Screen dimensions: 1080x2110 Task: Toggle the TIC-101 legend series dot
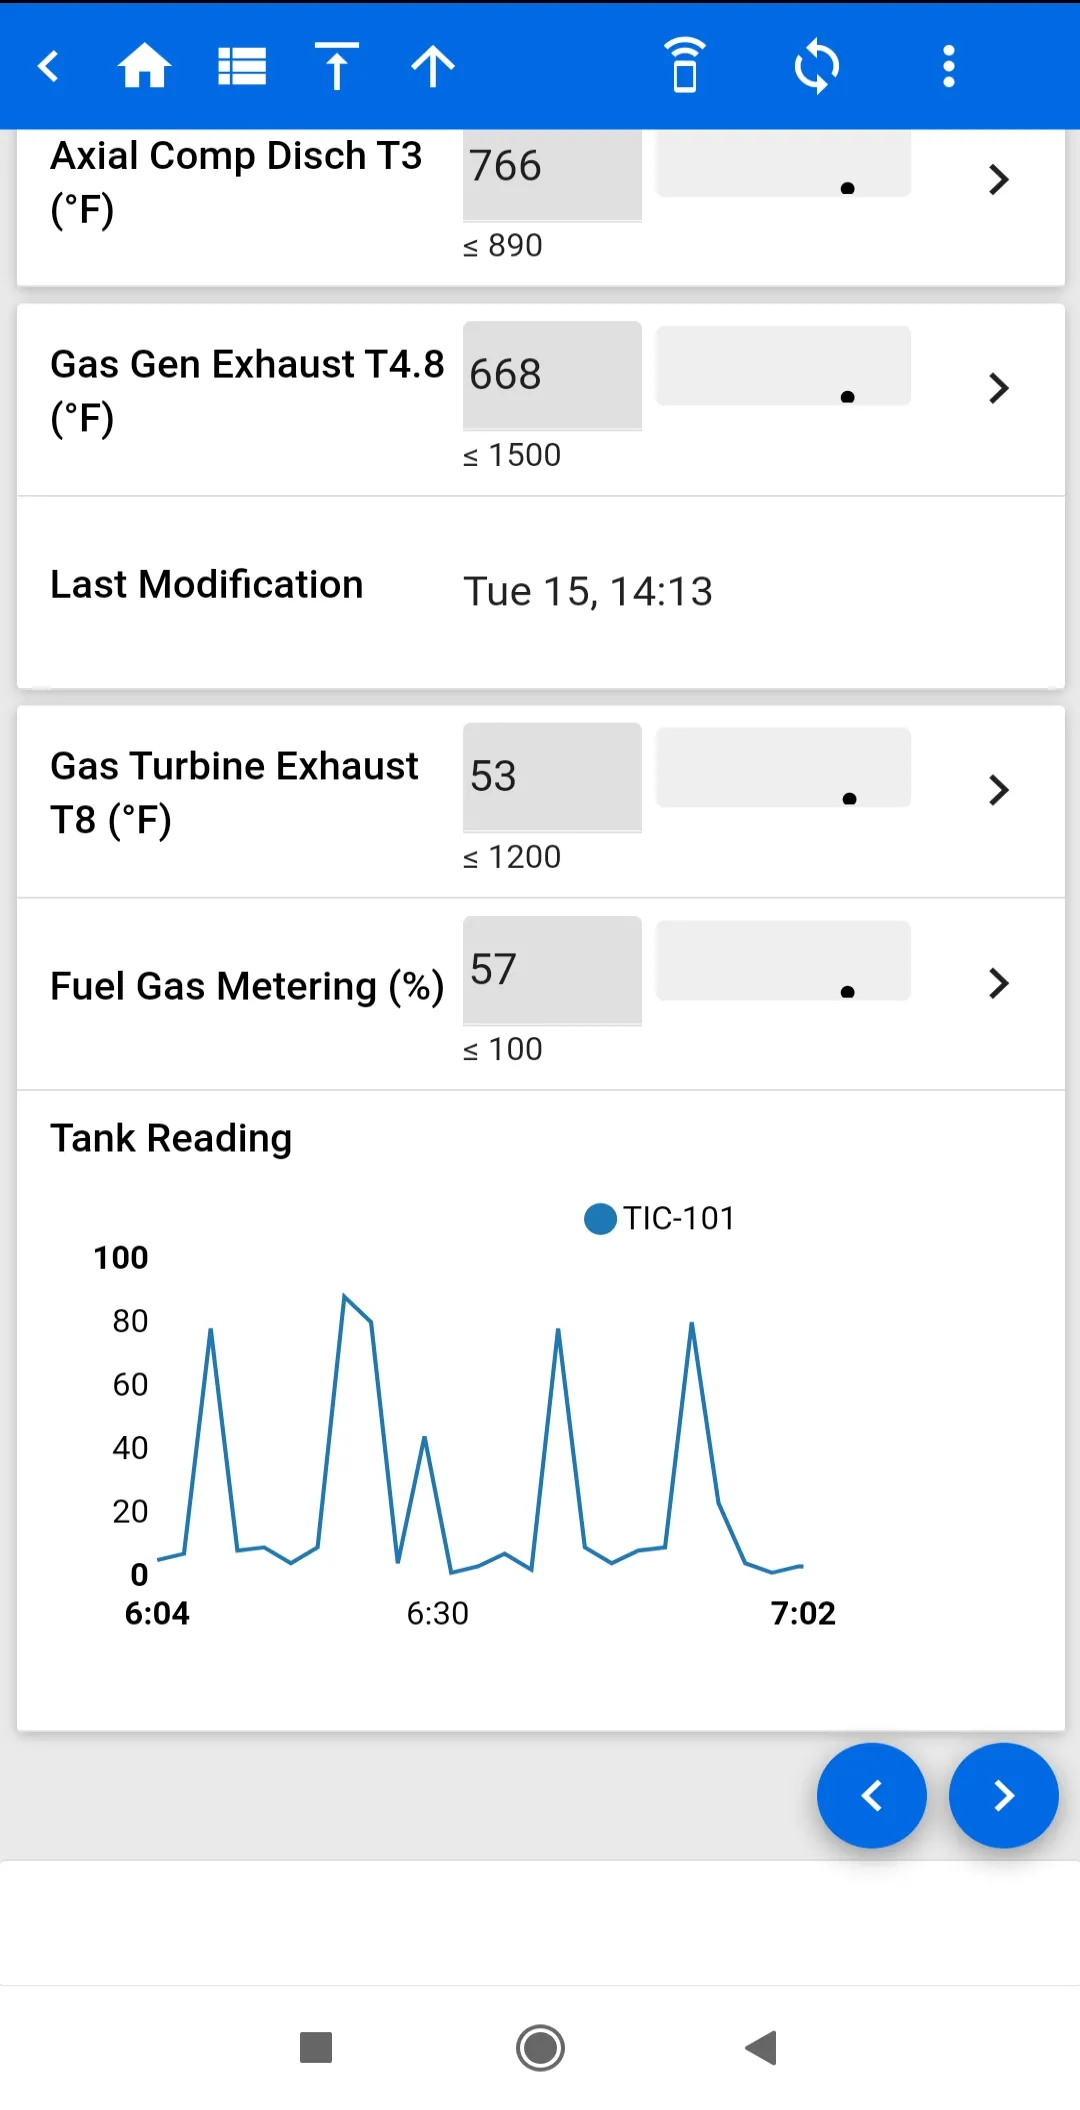(x=600, y=1219)
